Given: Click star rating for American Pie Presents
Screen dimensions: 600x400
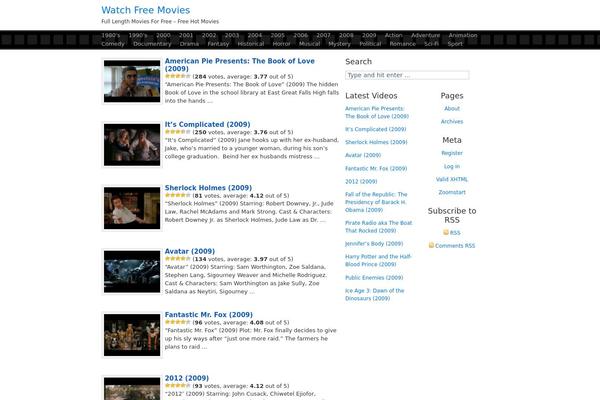Looking at the screenshot, I should pos(178,76).
